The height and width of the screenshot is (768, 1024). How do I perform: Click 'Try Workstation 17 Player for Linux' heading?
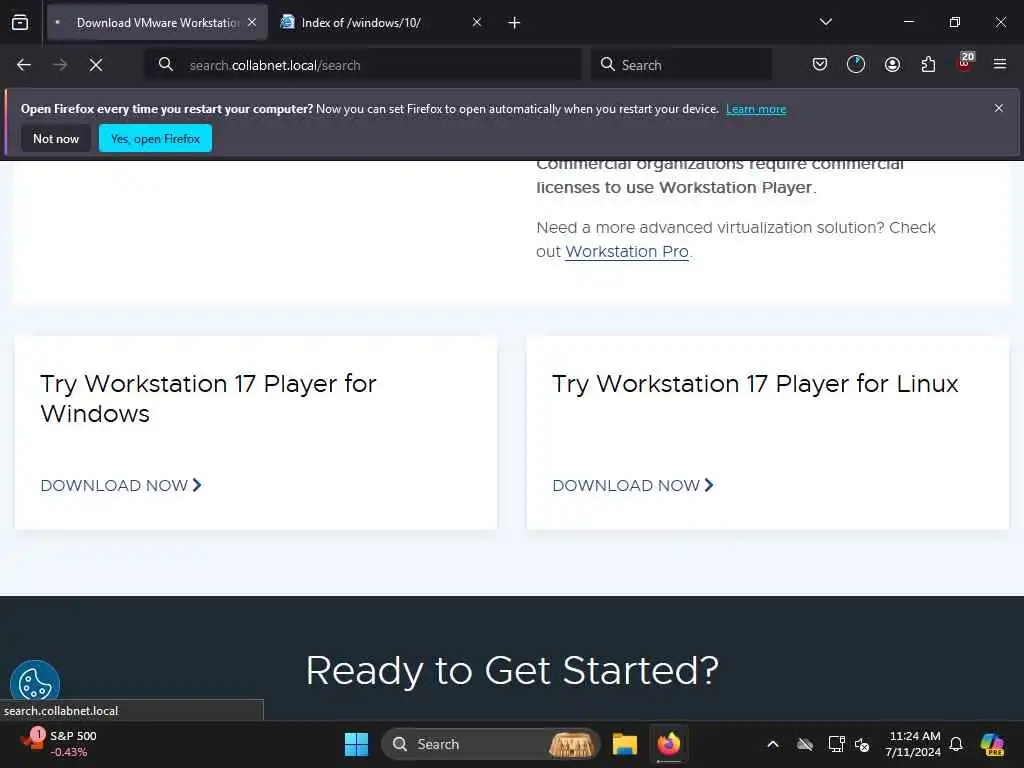(755, 383)
